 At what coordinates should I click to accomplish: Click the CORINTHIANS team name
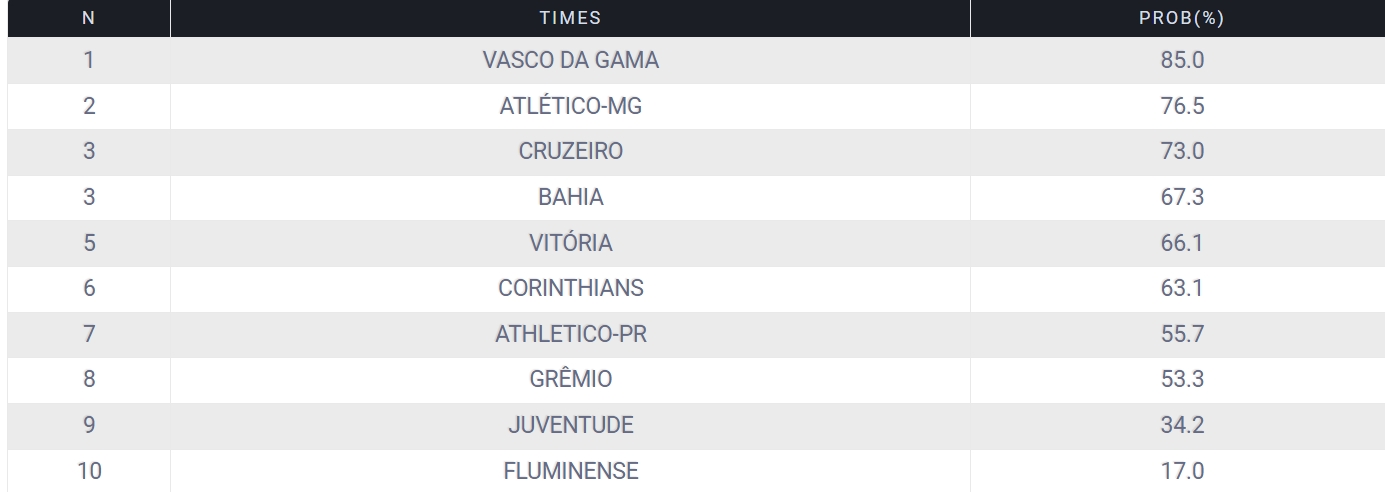(570, 289)
